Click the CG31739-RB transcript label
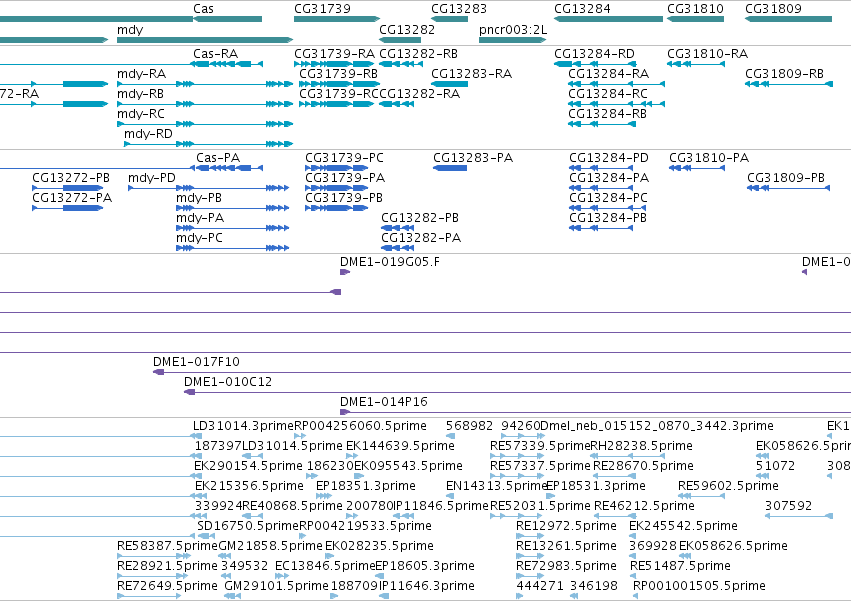Screen dimensions: 851x601 (x=339, y=74)
